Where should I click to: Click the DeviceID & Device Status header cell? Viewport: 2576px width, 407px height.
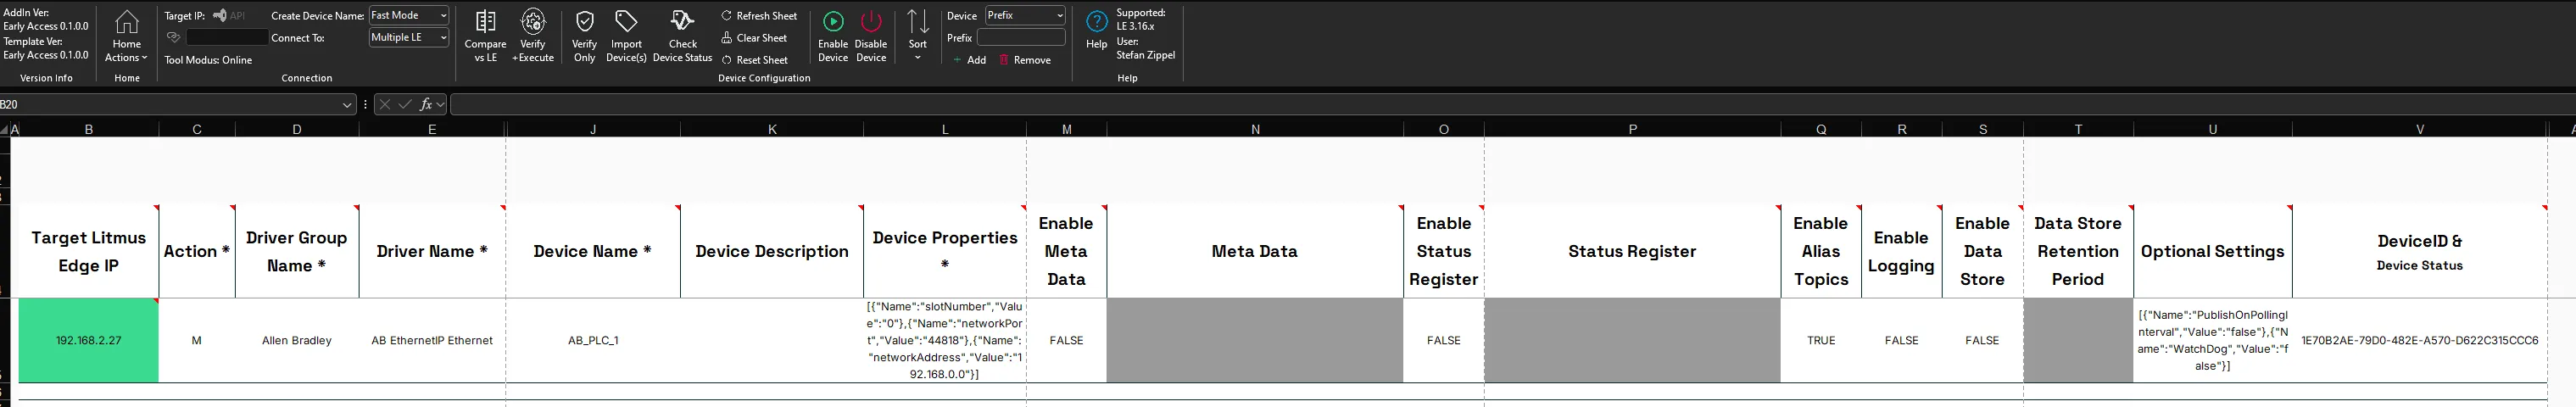coord(2419,251)
